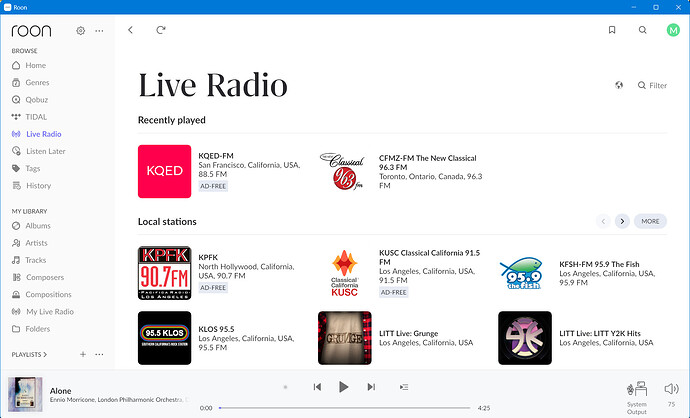Open KLOS 95.5 station title
Viewport: 690px width, 418px height.
tap(217, 329)
